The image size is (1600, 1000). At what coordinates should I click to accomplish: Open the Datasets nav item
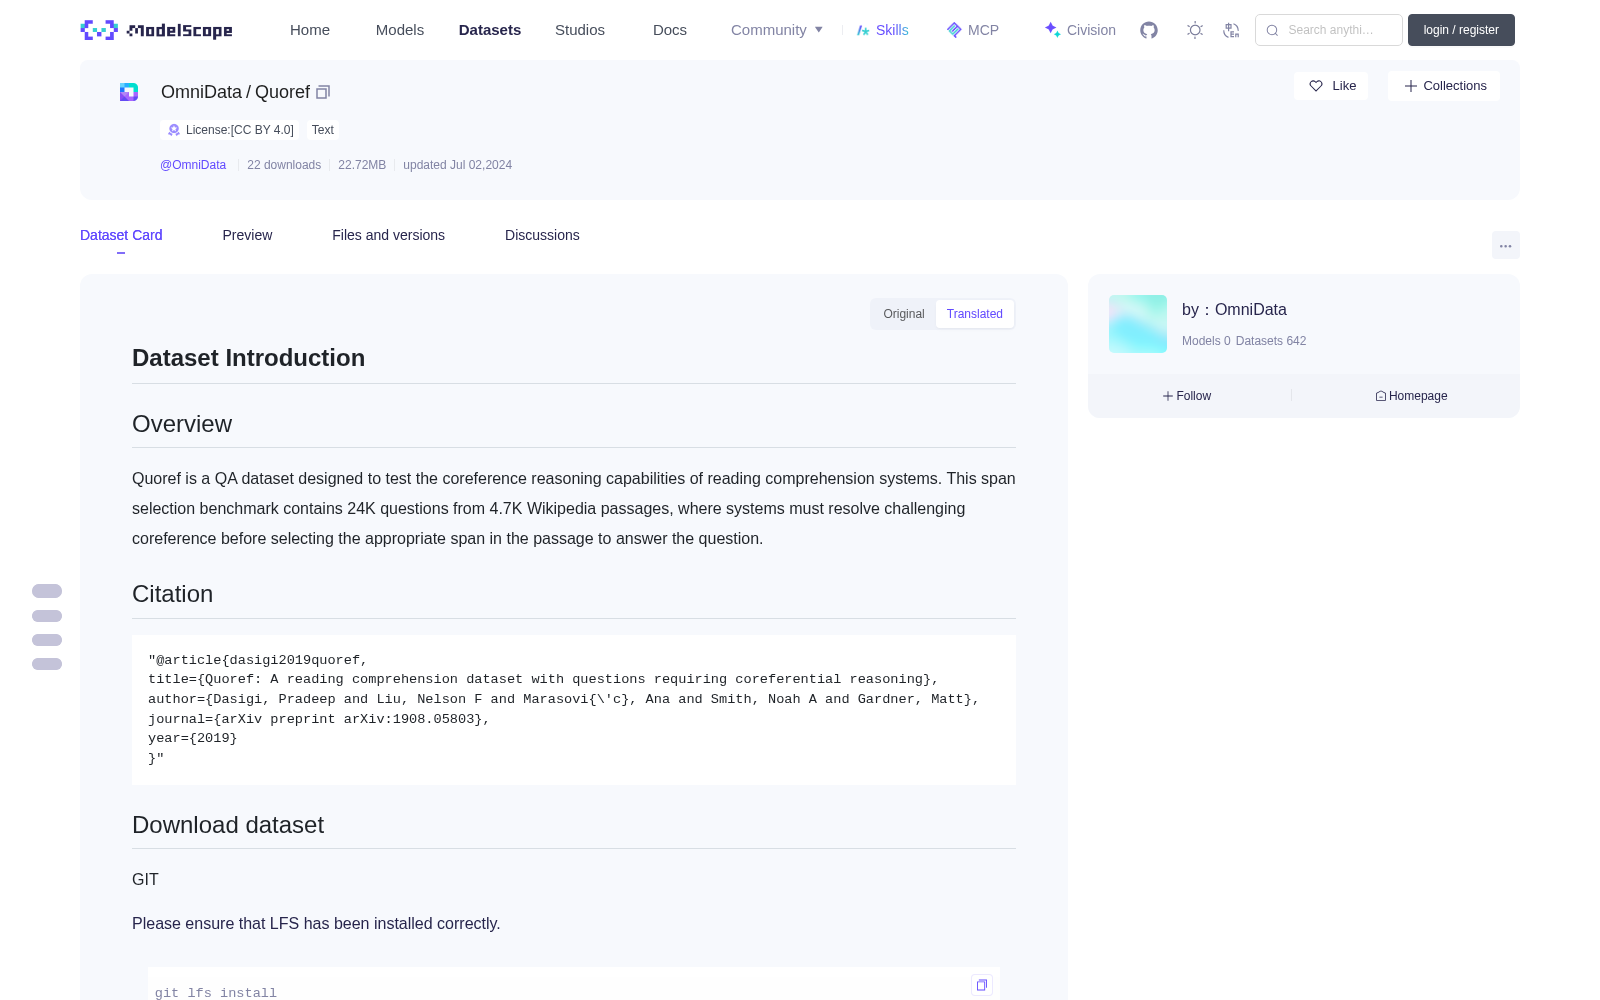(x=490, y=30)
